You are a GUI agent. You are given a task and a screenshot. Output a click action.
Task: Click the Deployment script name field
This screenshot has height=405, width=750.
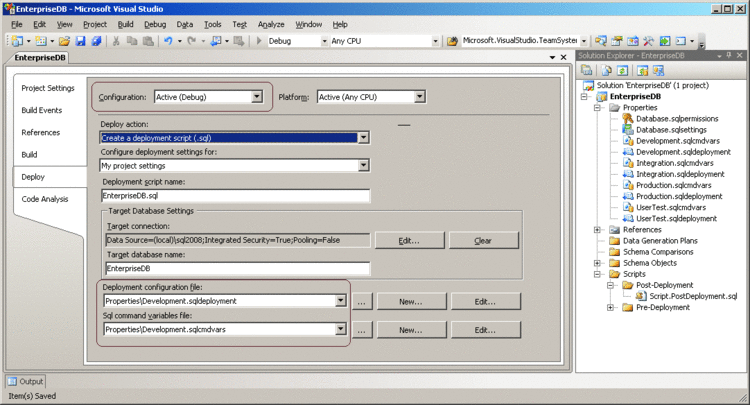tap(235, 196)
